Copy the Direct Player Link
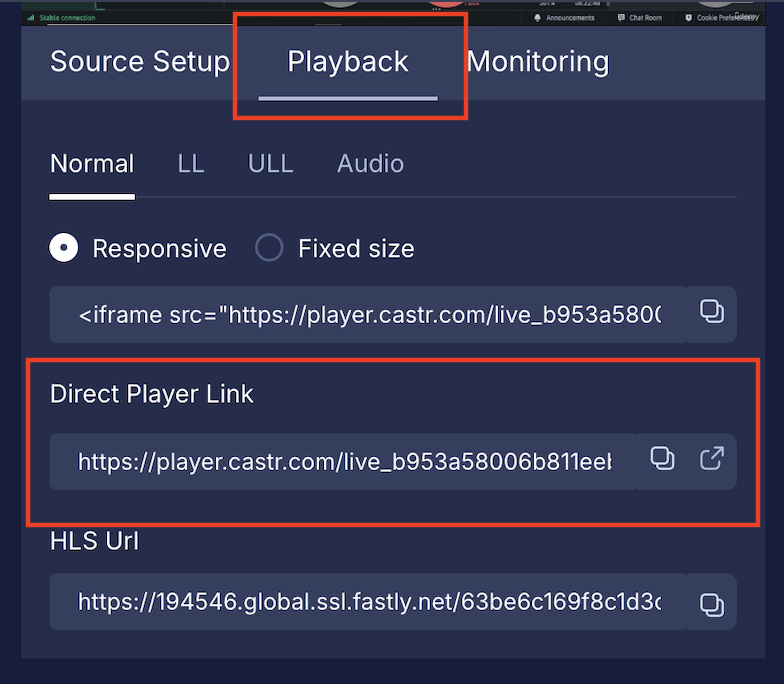 [662, 459]
